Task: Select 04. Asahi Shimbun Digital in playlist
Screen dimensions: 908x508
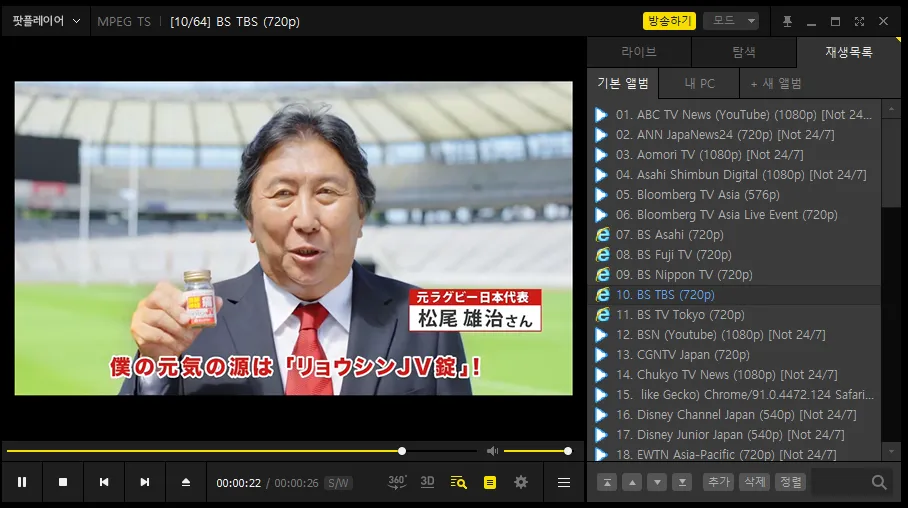Action: 734,175
